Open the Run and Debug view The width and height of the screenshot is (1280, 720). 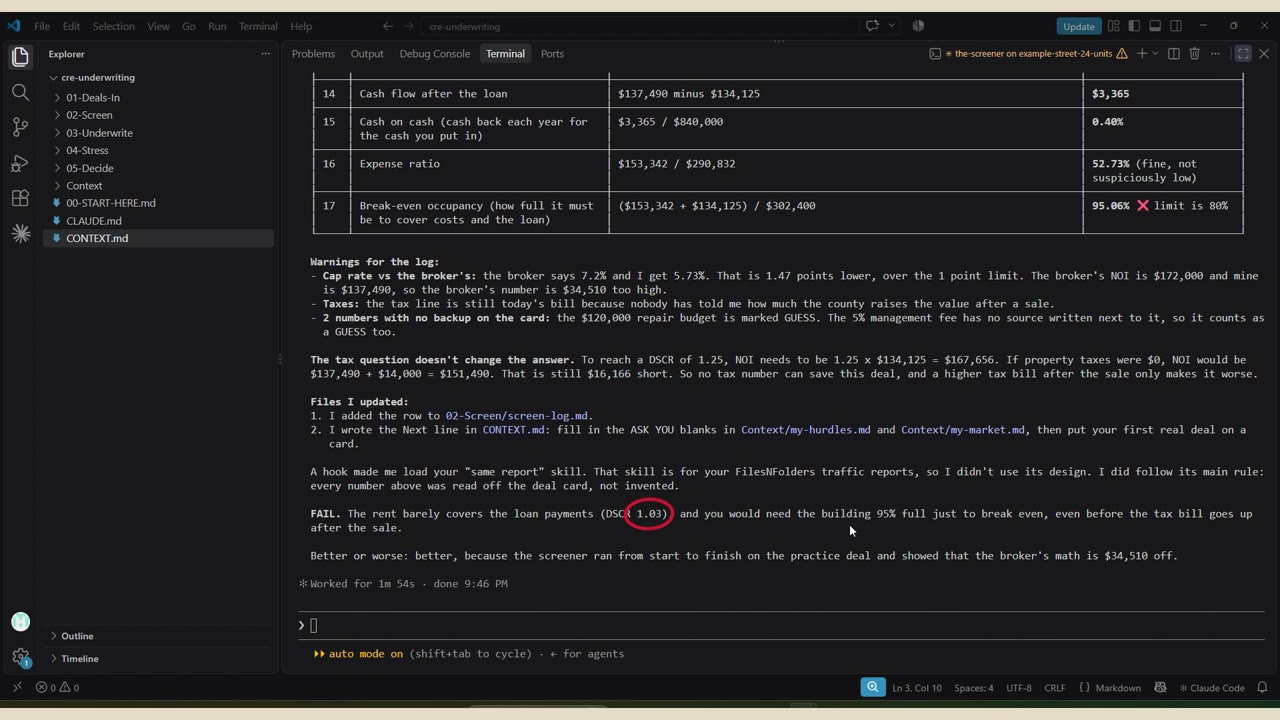(x=20, y=163)
